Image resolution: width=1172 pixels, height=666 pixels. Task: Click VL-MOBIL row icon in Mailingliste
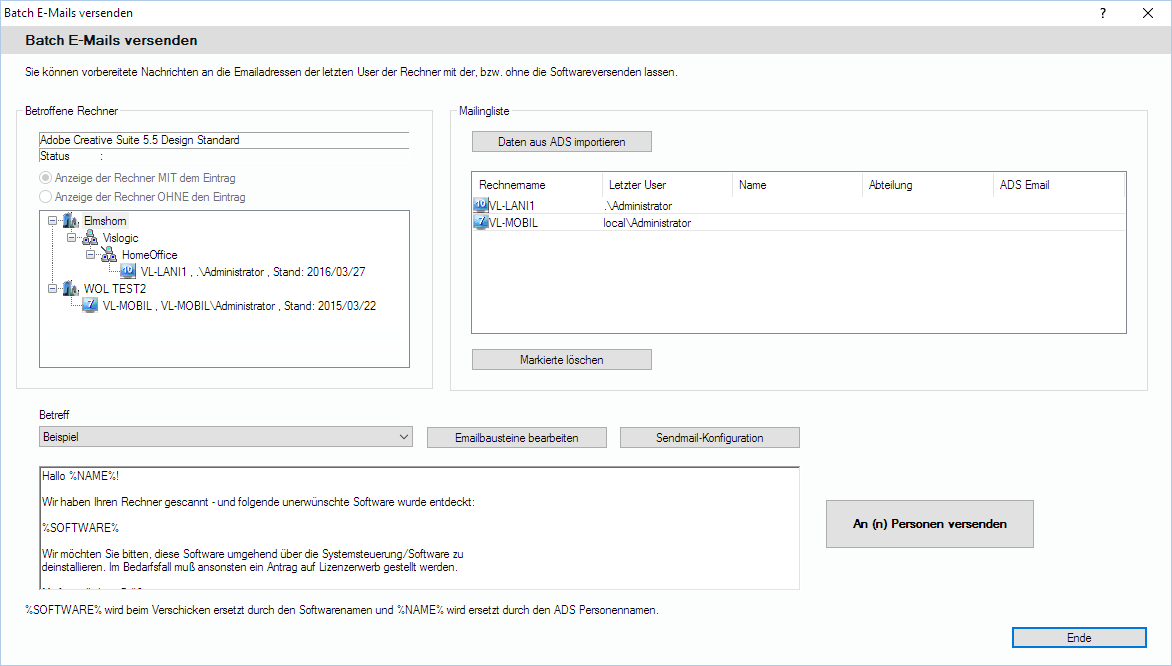coord(481,222)
